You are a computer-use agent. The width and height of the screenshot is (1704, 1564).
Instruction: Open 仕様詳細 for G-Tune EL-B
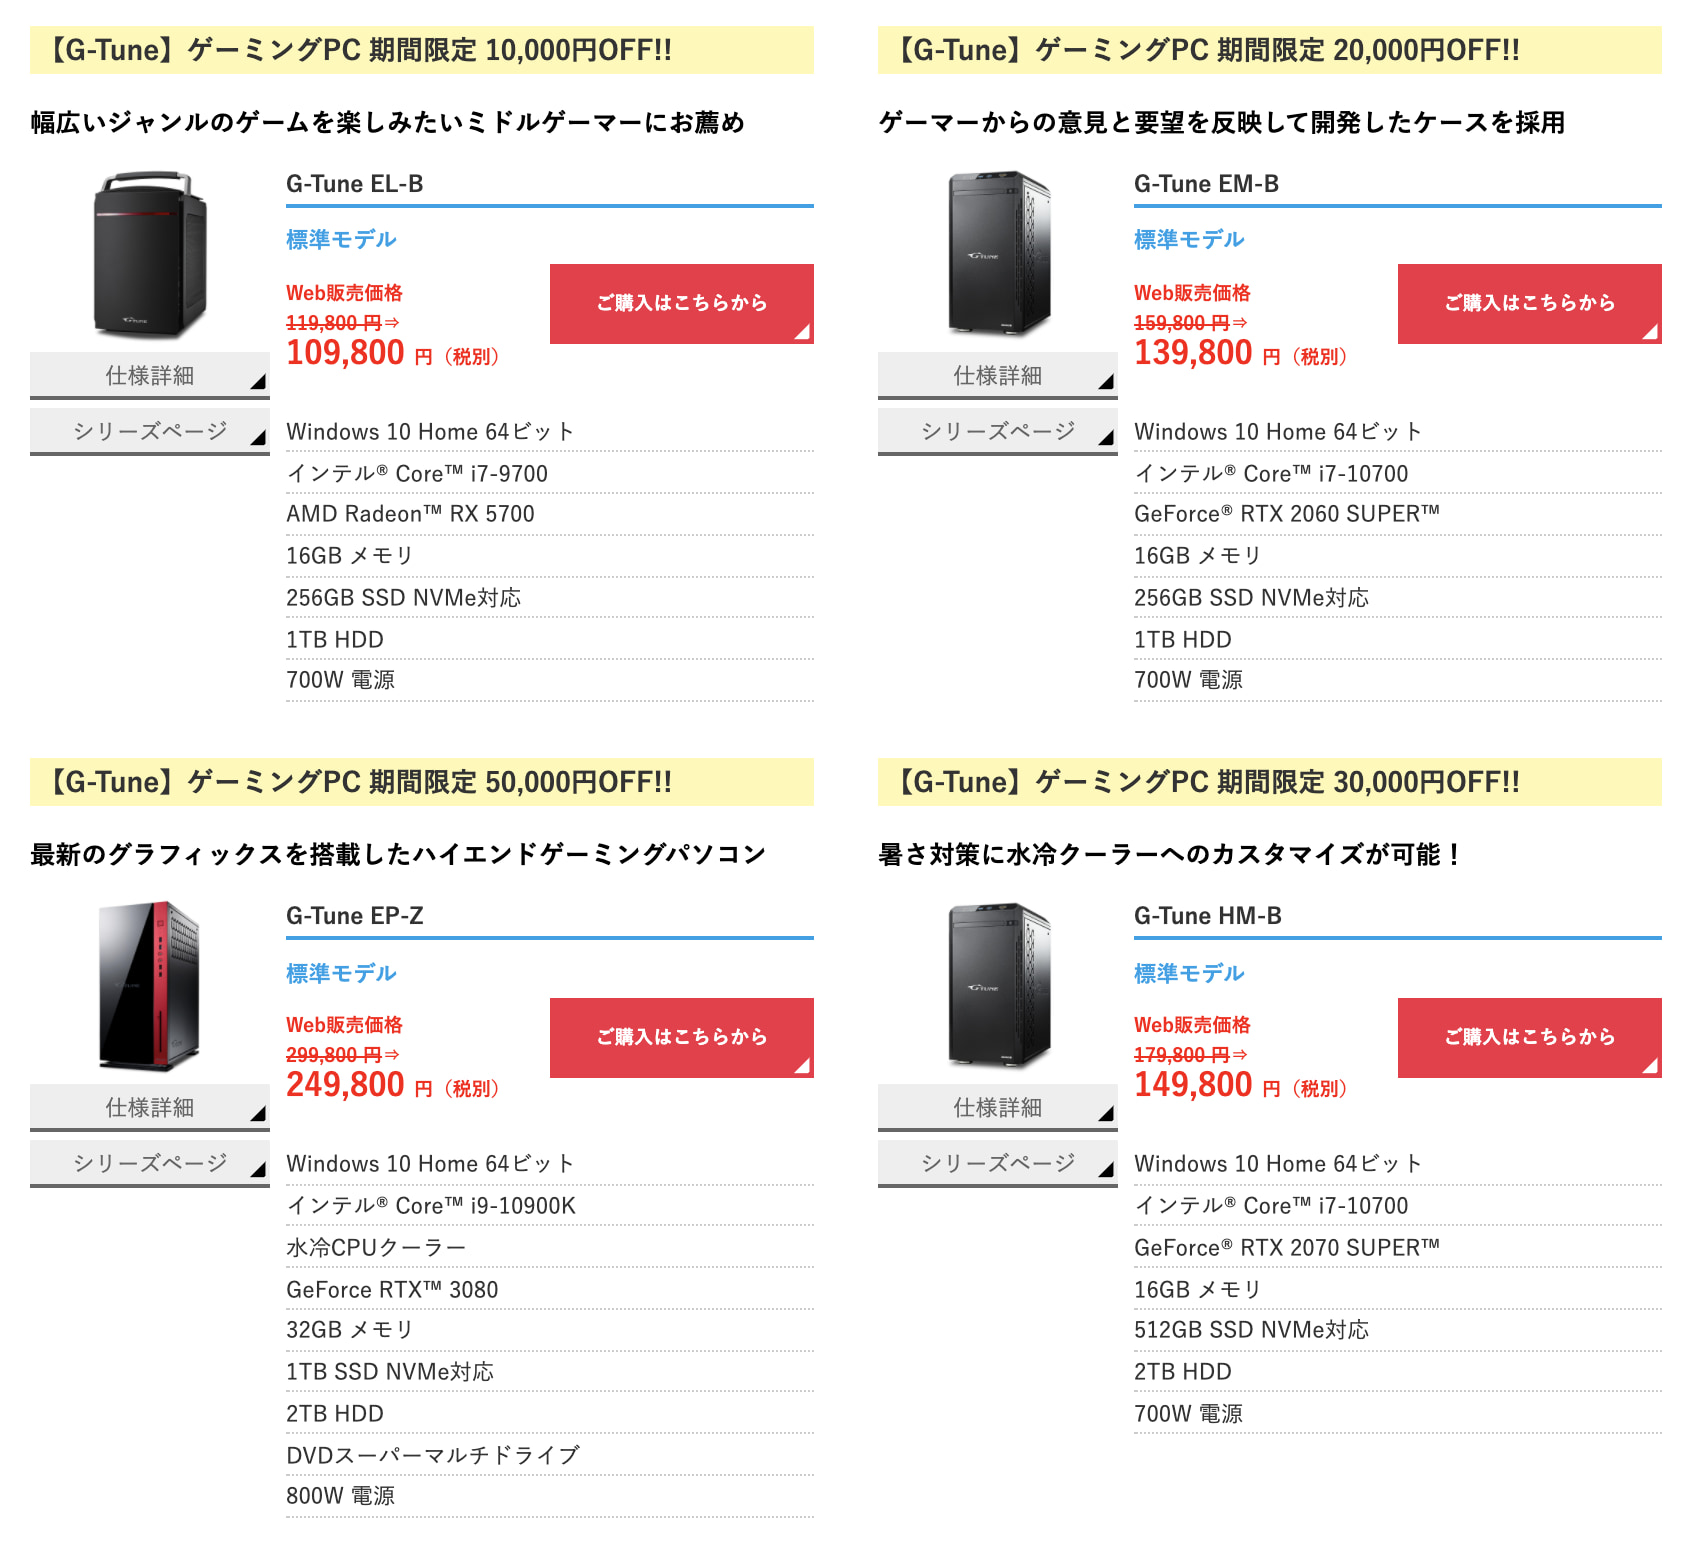pyautogui.click(x=150, y=376)
